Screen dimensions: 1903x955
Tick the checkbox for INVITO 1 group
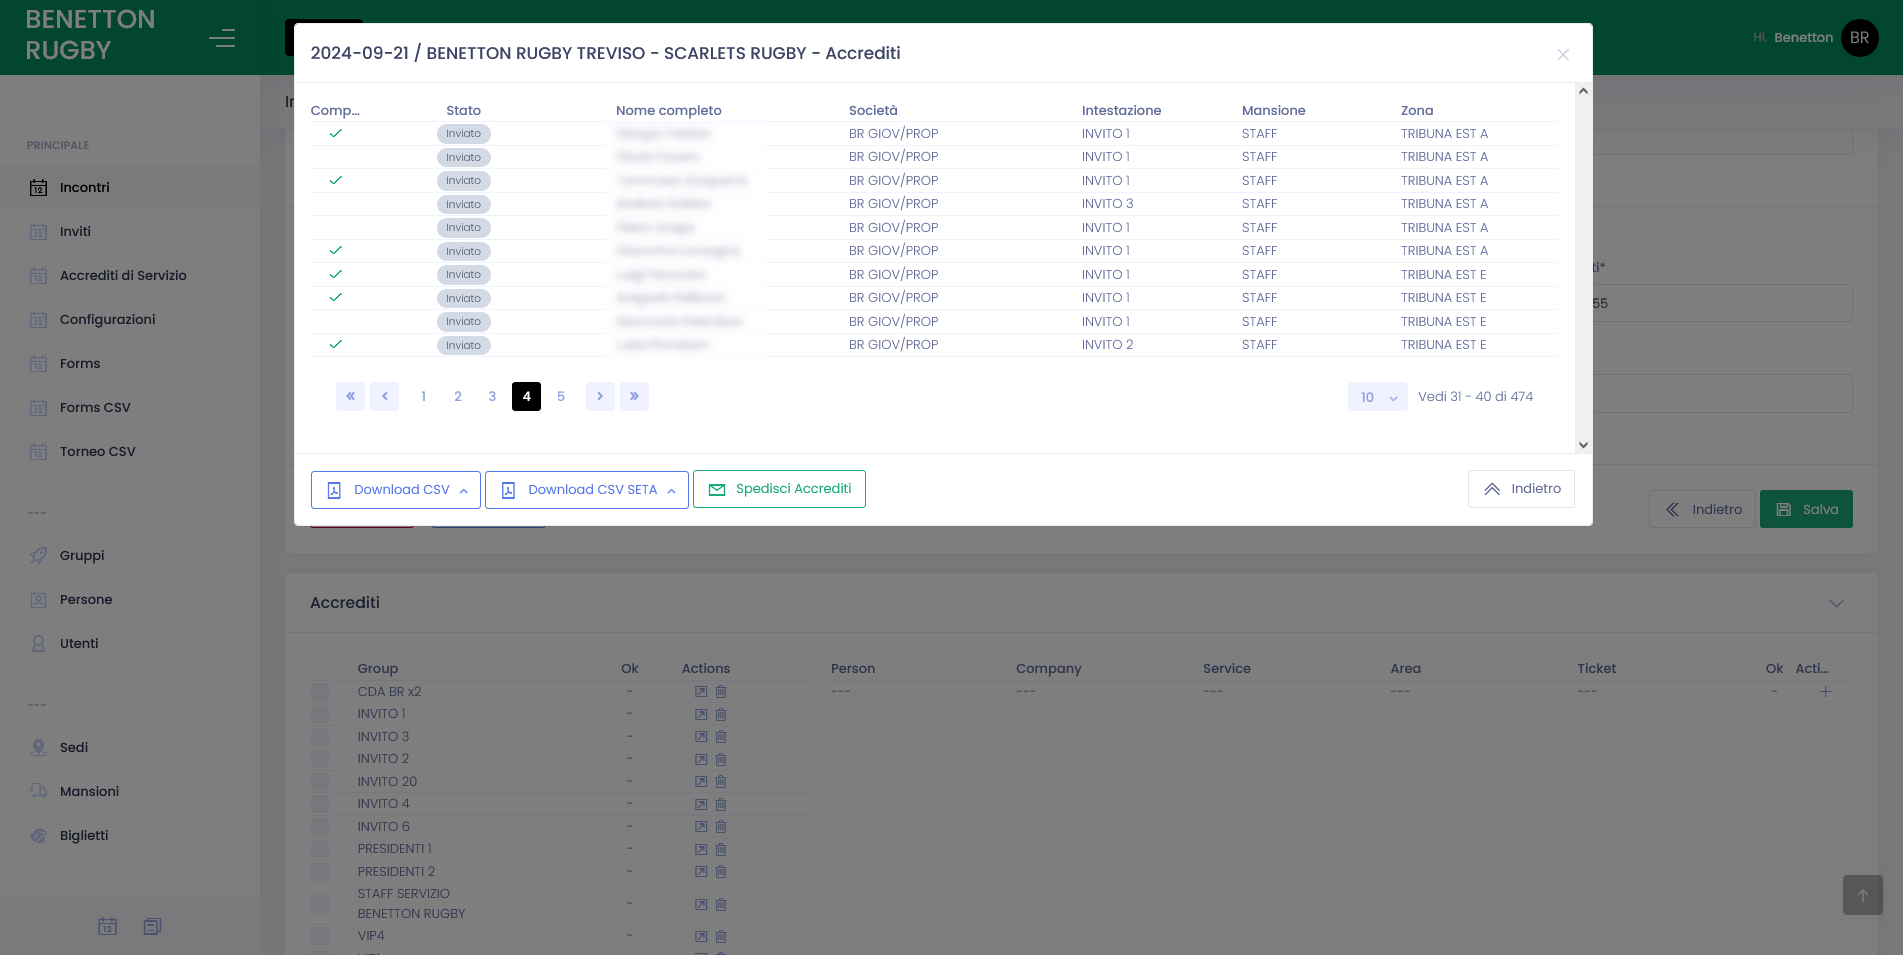tap(320, 714)
